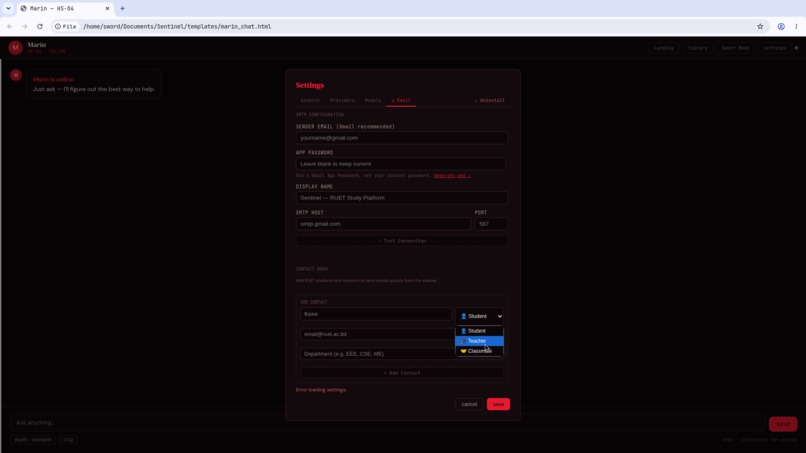
Task: Click the Ask anything chat input
Action: point(387,423)
